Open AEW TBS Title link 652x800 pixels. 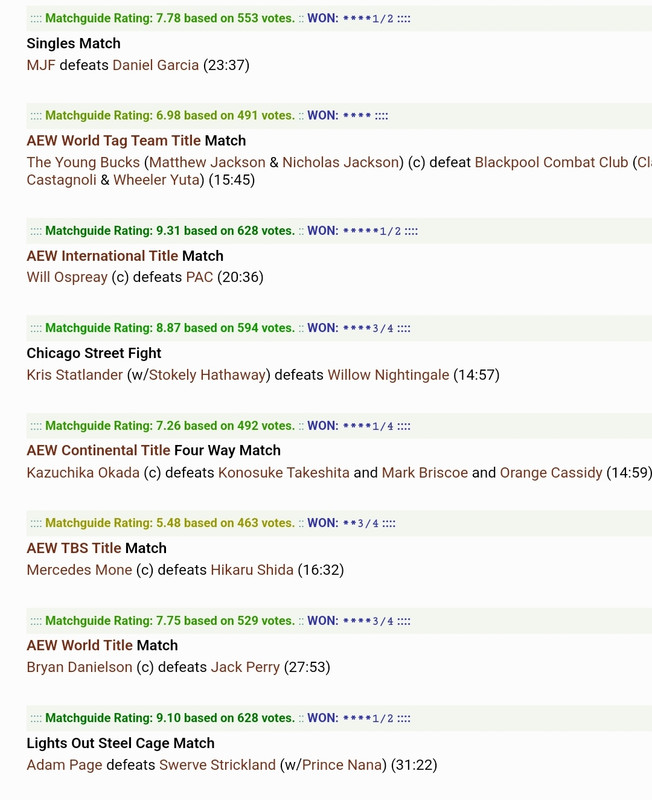click(x=74, y=548)
